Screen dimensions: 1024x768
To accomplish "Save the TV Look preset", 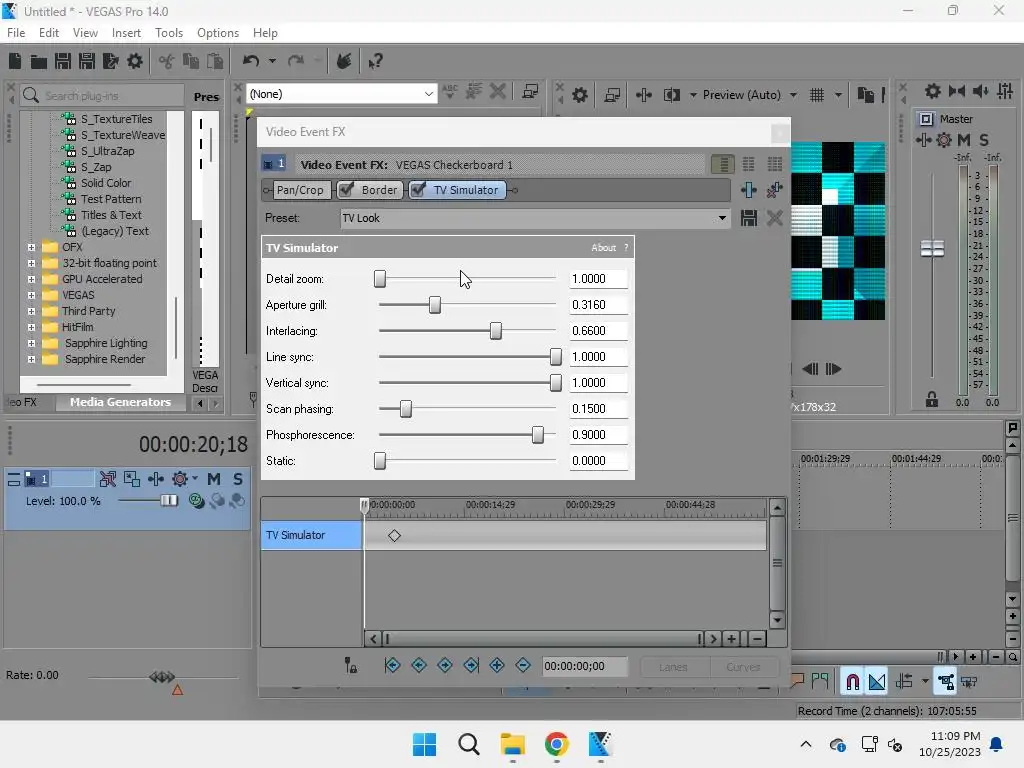I will [748, 218].
